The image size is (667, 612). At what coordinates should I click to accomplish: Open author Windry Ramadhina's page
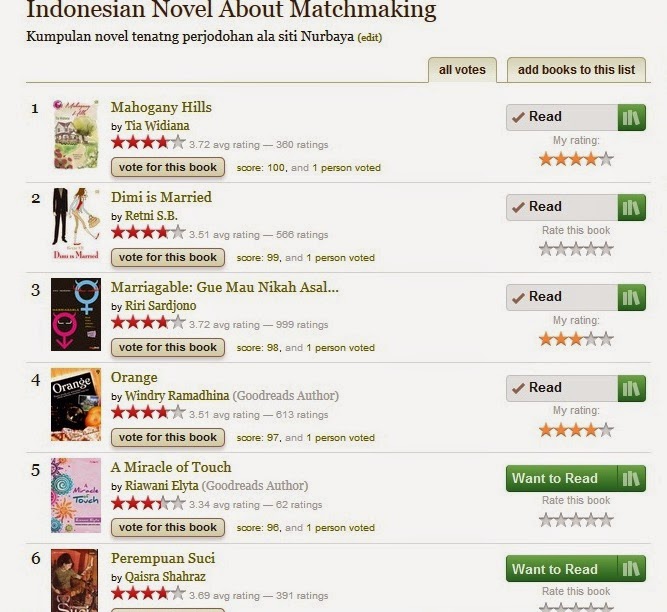click(x=177, y=396)
